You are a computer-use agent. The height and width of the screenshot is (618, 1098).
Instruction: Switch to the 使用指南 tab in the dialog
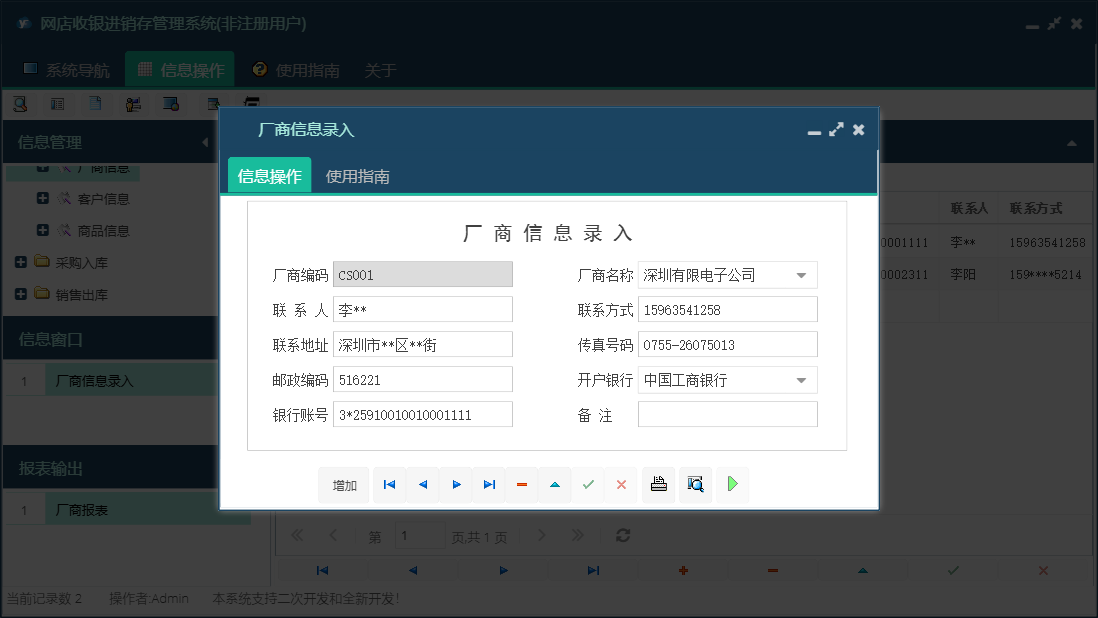(356, 175)
